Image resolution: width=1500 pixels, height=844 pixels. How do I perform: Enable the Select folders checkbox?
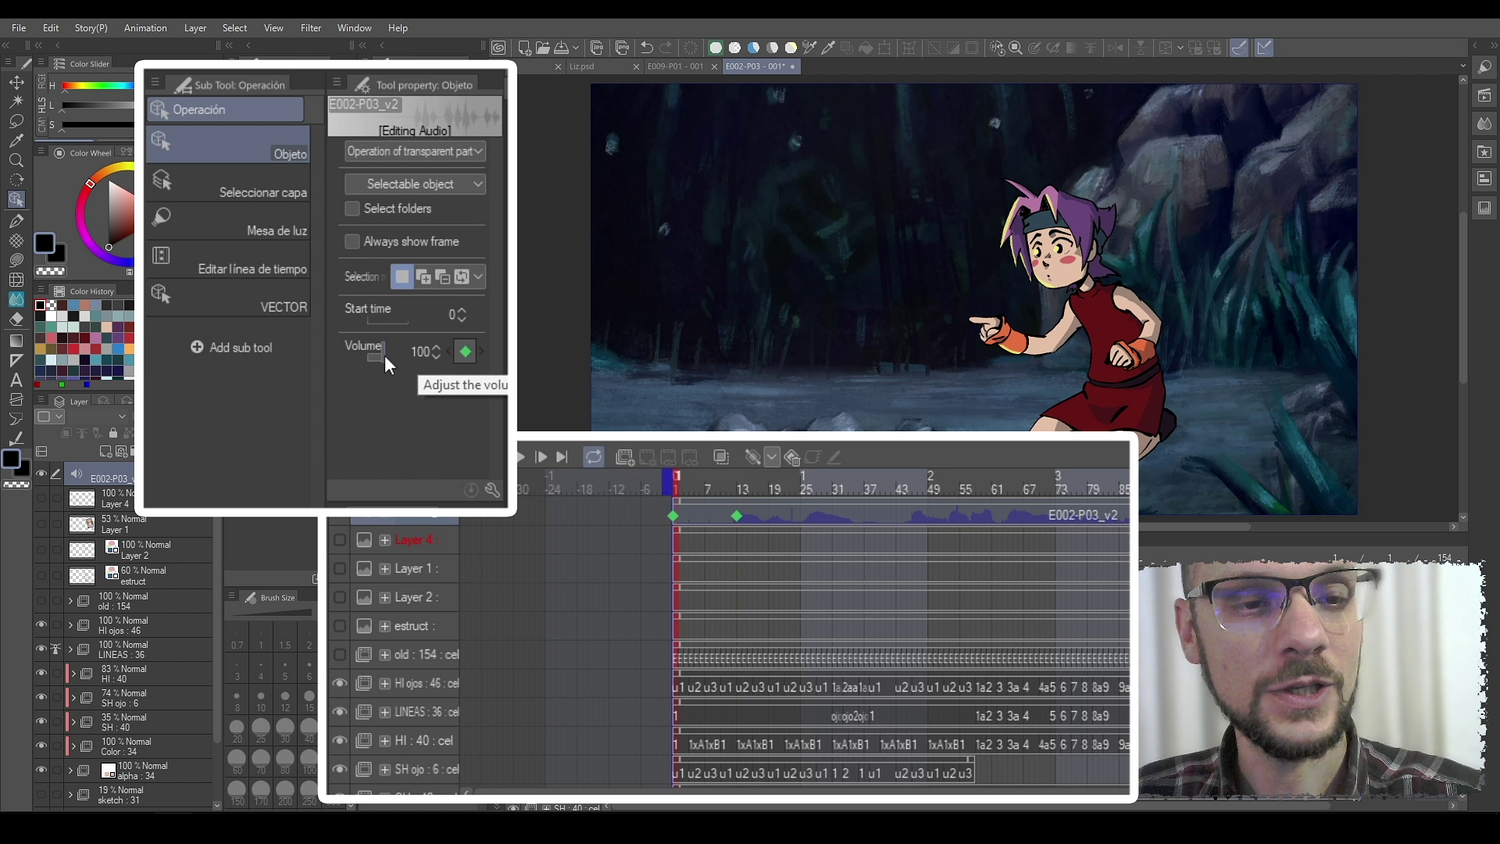point(352,209)
